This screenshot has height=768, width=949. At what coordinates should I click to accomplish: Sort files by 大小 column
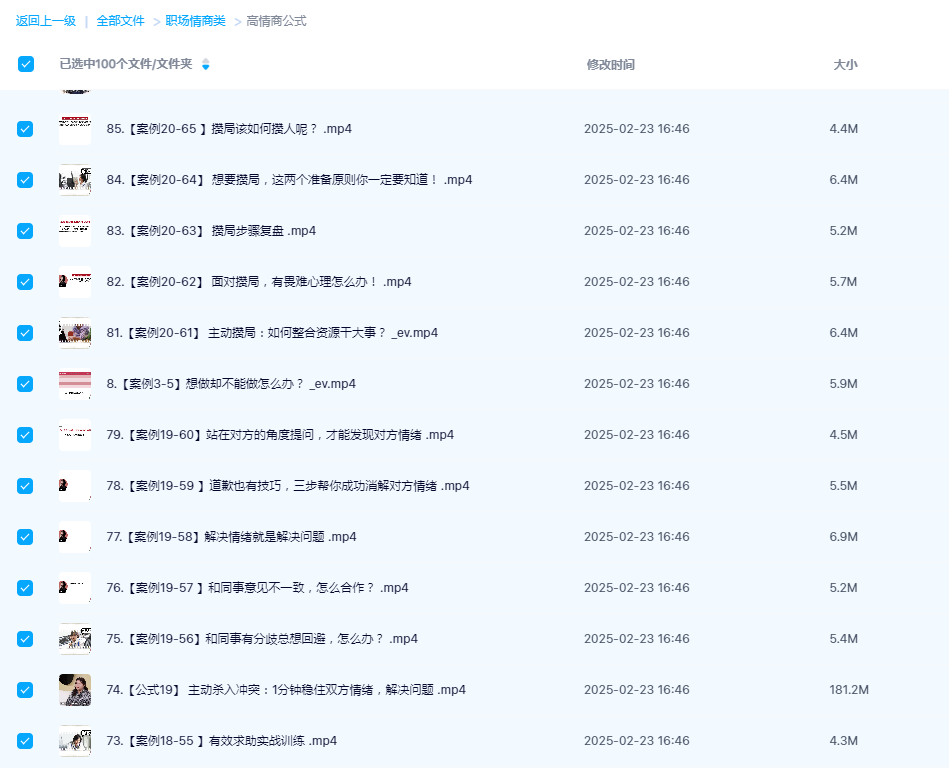coord(844,63)
